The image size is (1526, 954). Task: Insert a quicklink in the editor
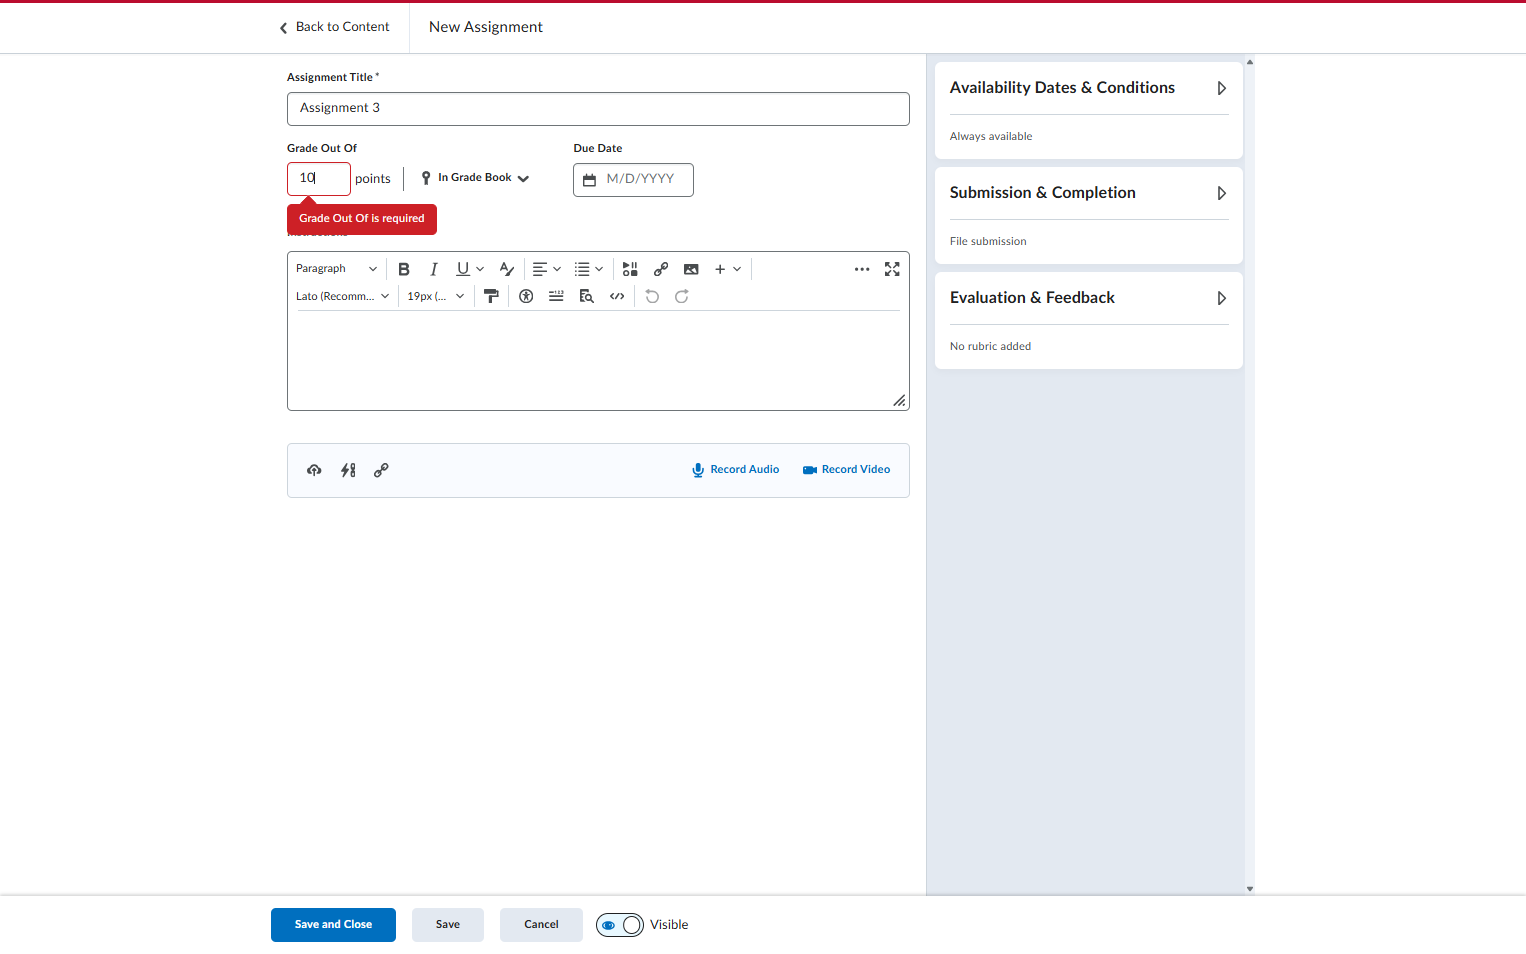coord(661,269)
